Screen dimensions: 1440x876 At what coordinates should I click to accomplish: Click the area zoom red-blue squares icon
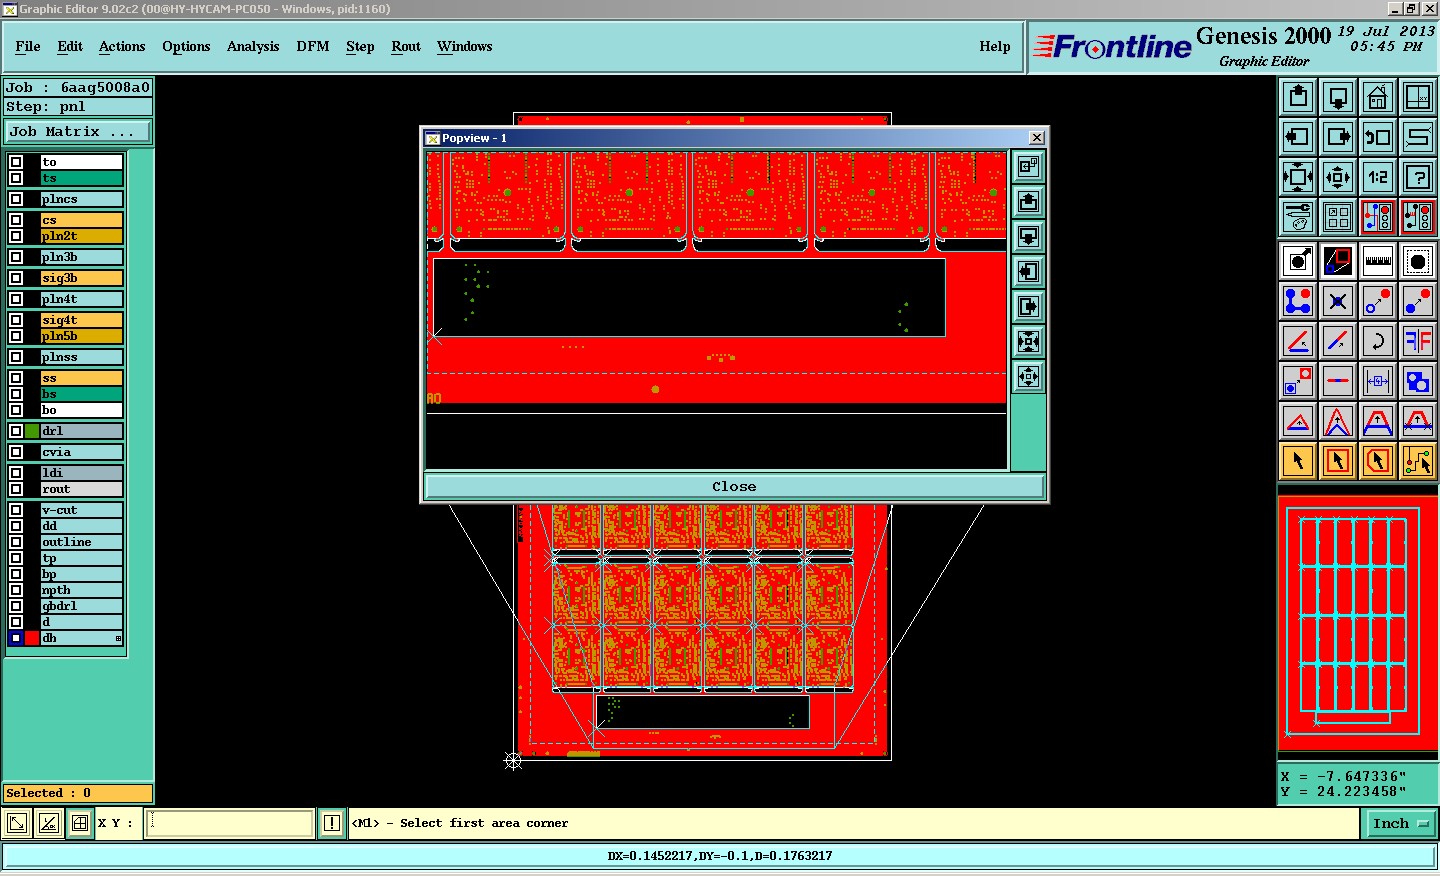(1338, 262)
